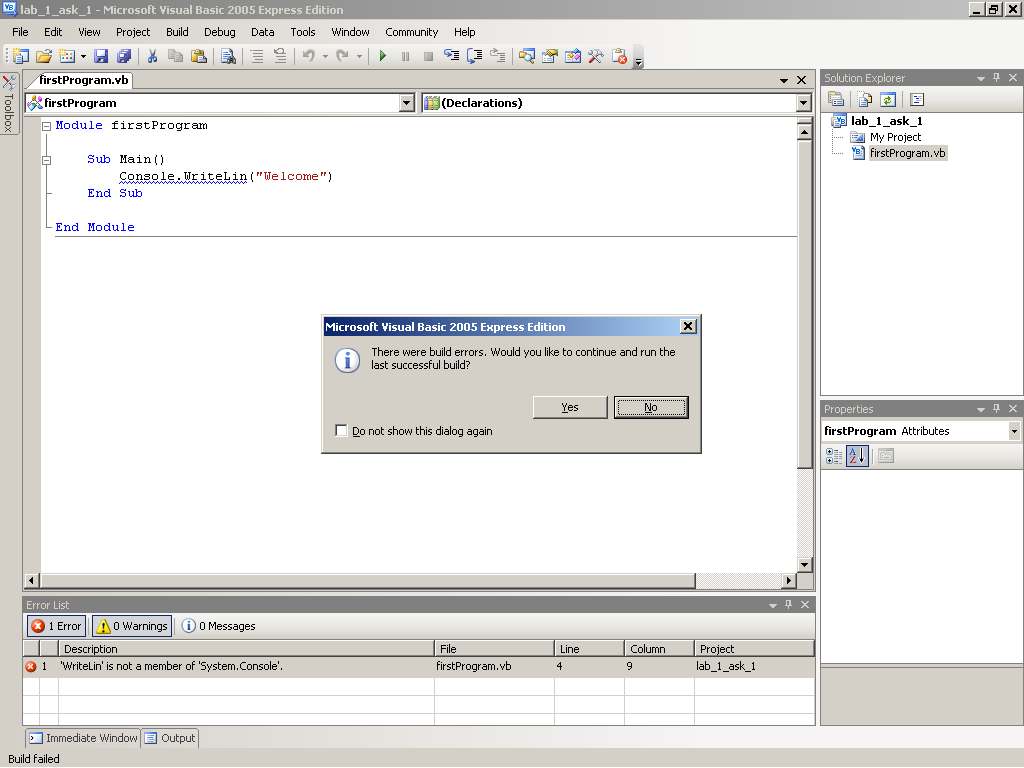Click the Comment out selected lines icon

tap(257, 56)
